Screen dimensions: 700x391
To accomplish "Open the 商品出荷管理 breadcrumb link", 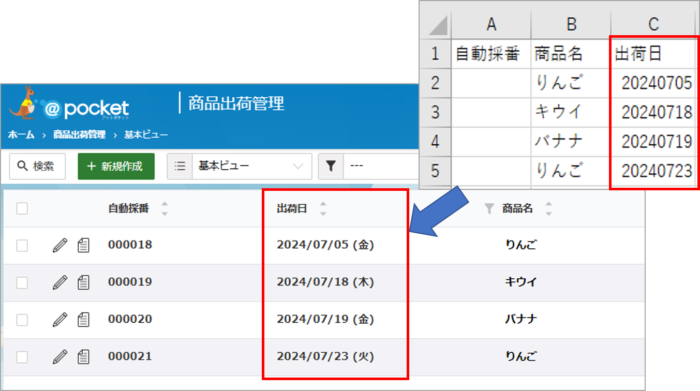I will [x=79, y=134].
